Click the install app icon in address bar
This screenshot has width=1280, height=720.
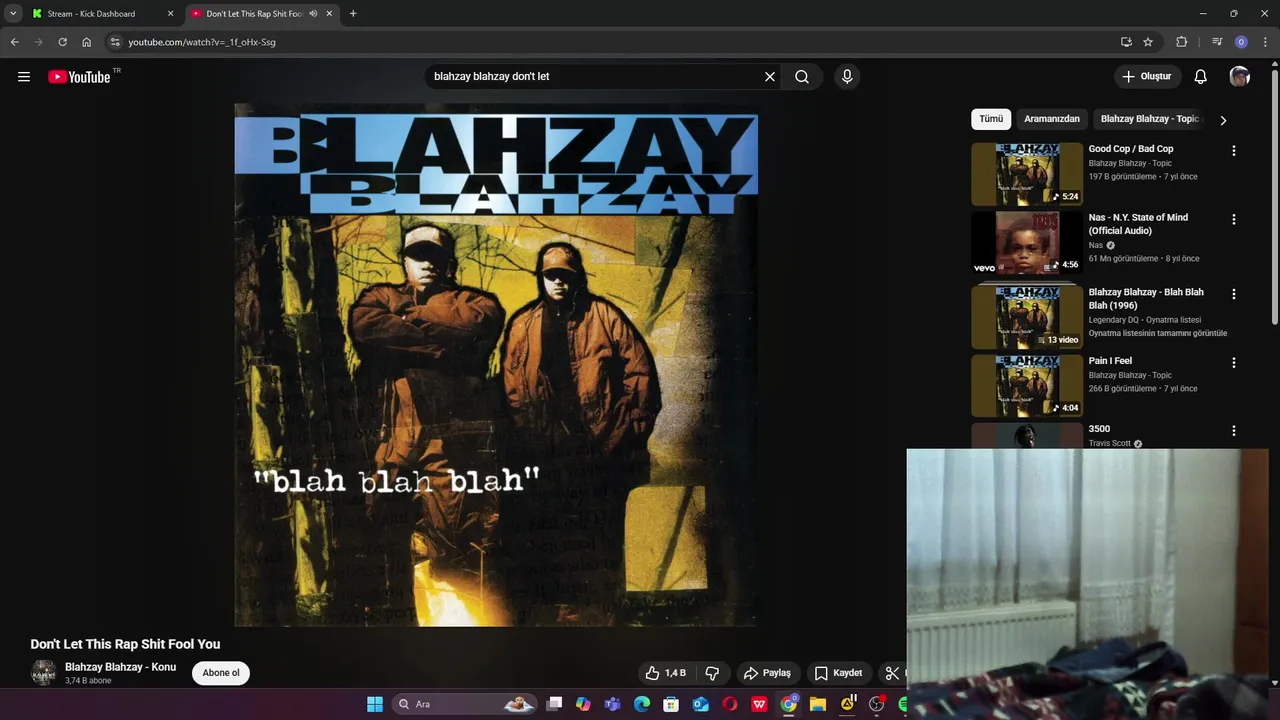1126,42
